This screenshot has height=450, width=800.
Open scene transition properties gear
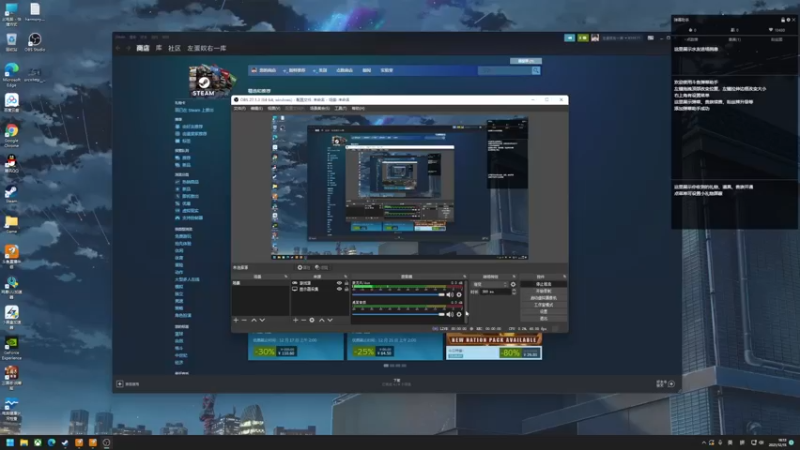[x=513, y=284]
